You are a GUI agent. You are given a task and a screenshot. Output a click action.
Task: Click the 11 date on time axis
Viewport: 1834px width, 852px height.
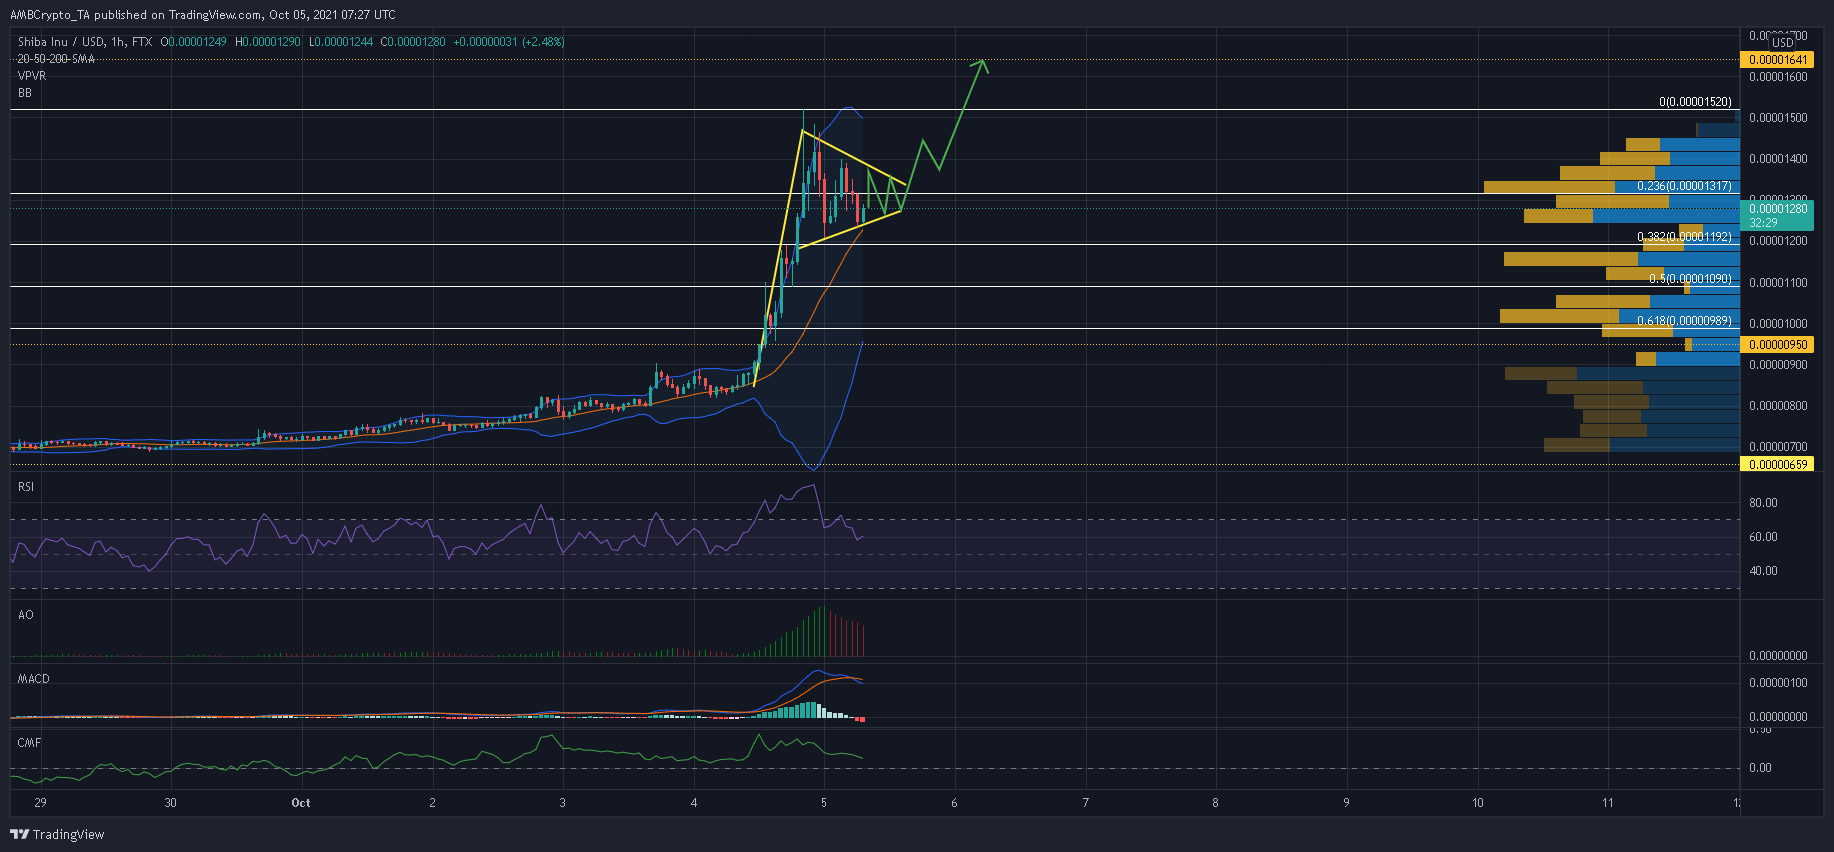[x=1608, y=803]
